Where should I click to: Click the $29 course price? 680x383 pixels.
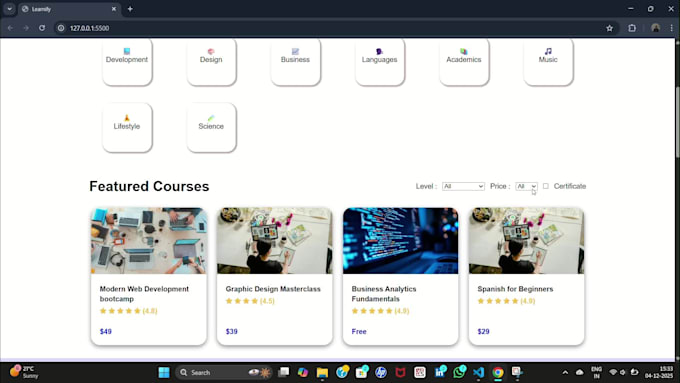[484, 331]
